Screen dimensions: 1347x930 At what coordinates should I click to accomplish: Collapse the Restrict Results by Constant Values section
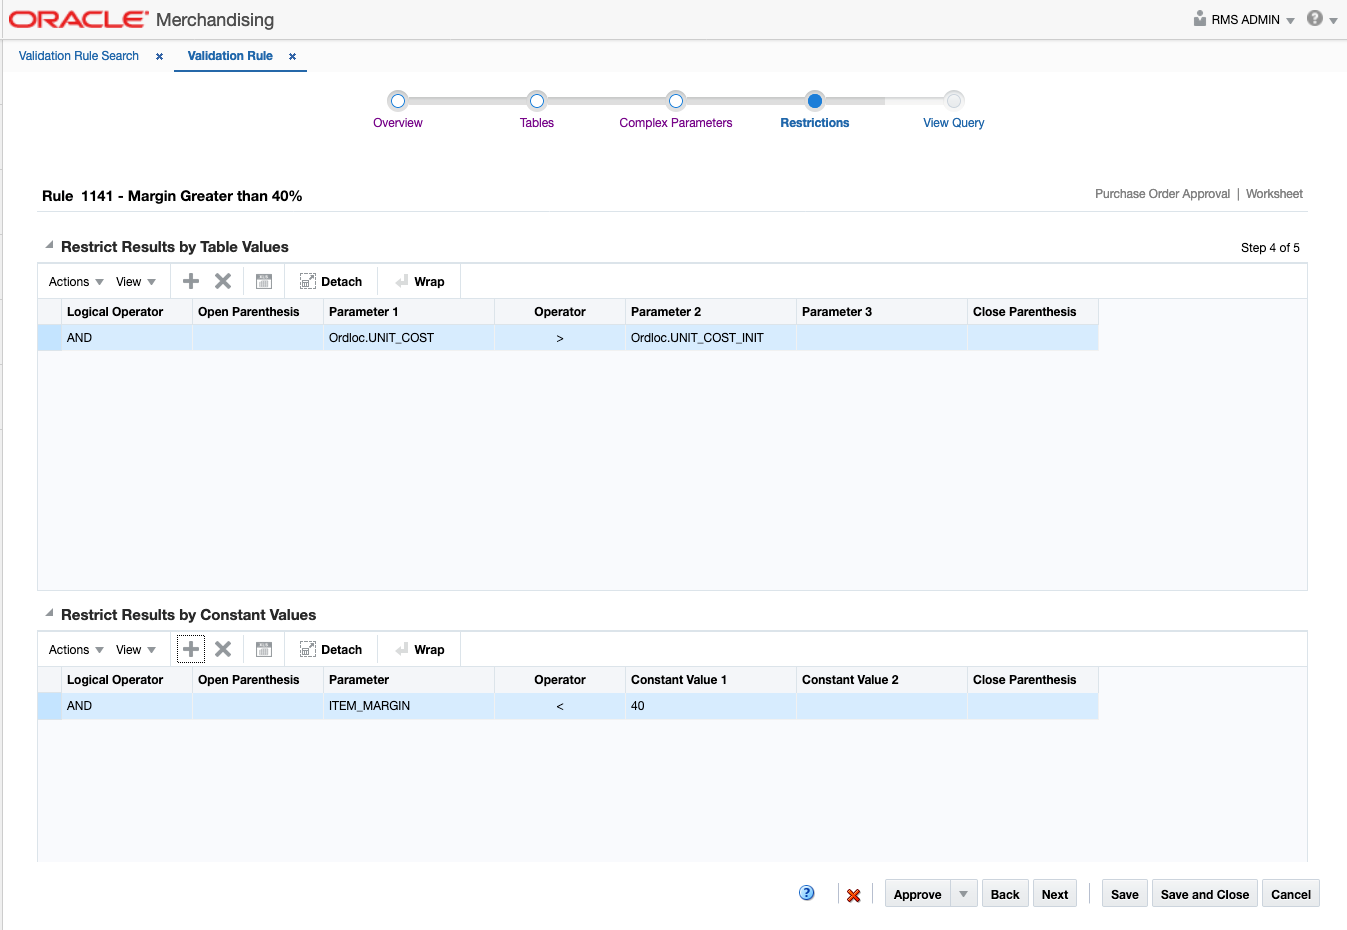click(x=47, y=614)
